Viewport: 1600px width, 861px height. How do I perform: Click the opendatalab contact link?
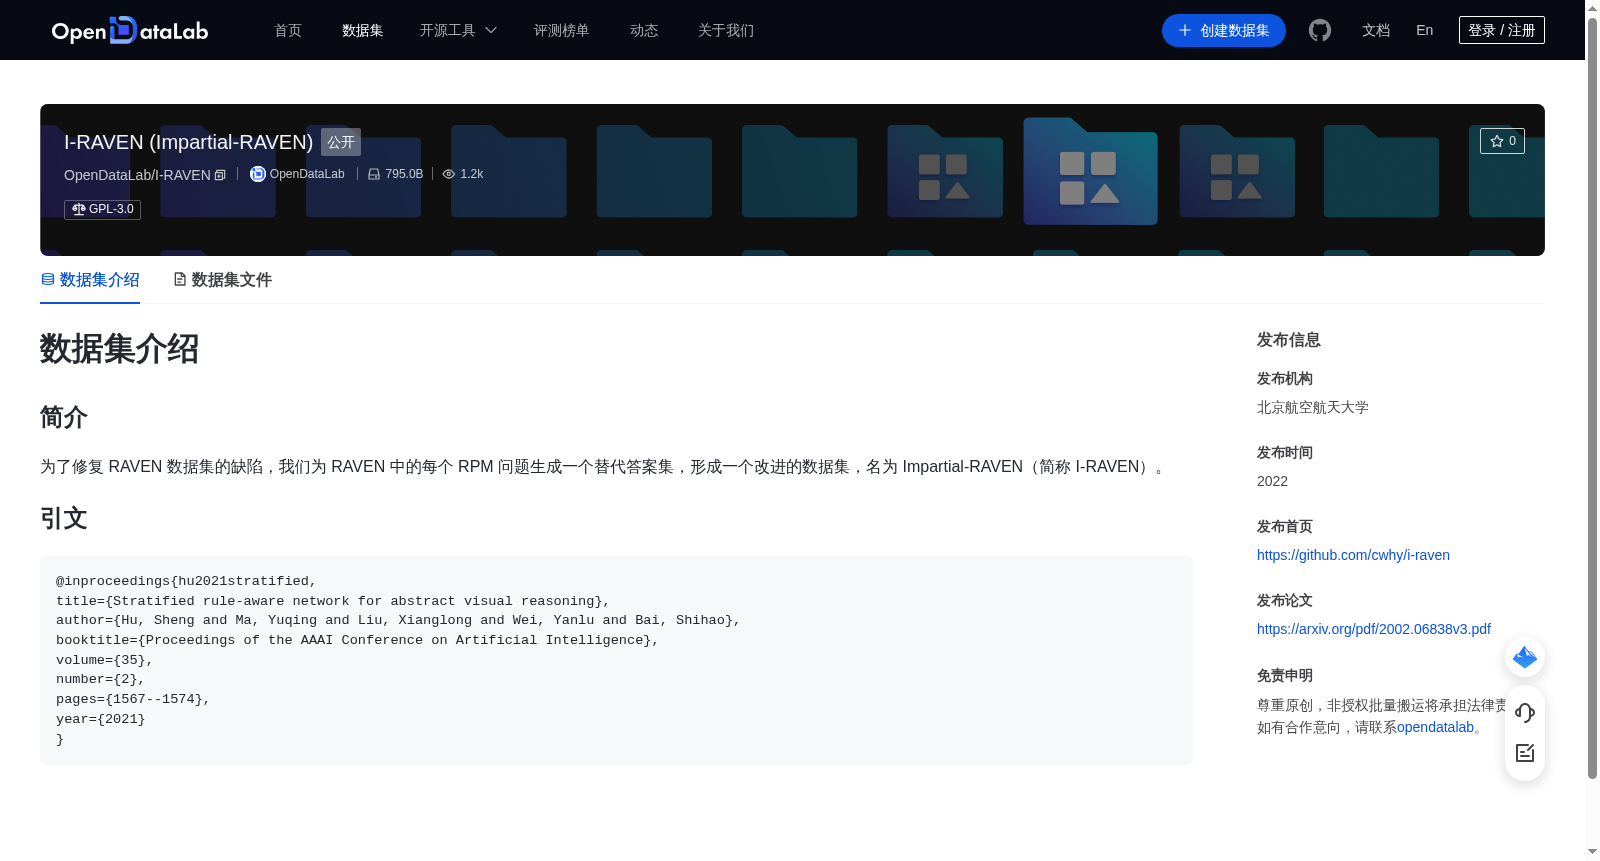pos(1435,727)
